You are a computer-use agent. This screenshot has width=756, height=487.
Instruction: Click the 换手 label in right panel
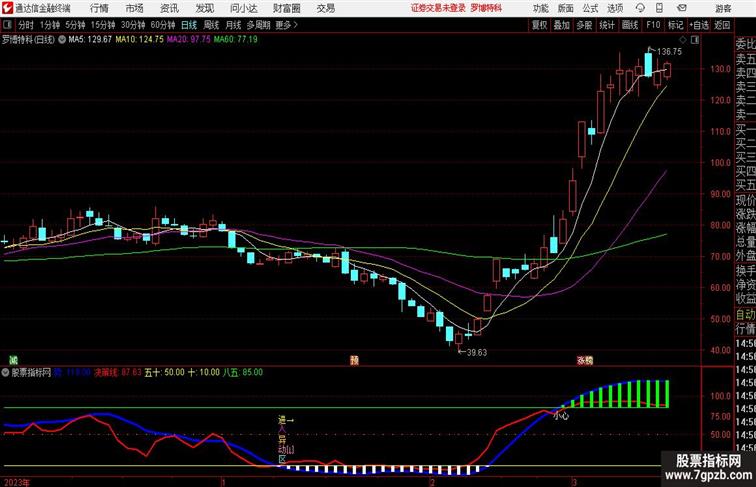(x=745, y=270)
